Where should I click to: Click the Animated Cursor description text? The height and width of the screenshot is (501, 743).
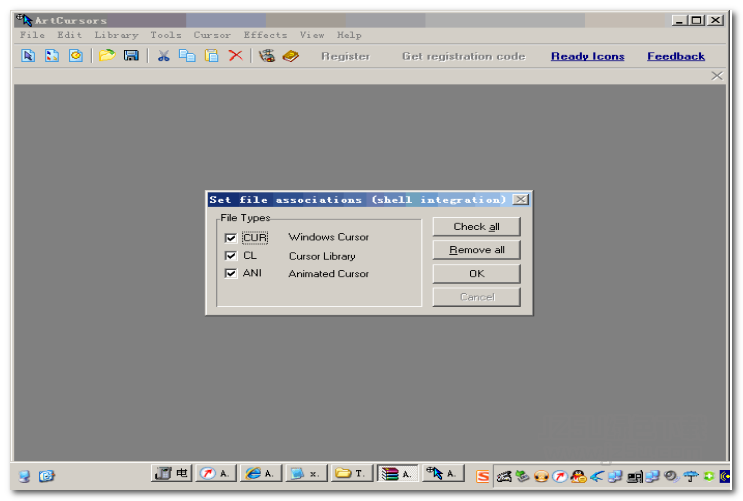tap(328, 274)
